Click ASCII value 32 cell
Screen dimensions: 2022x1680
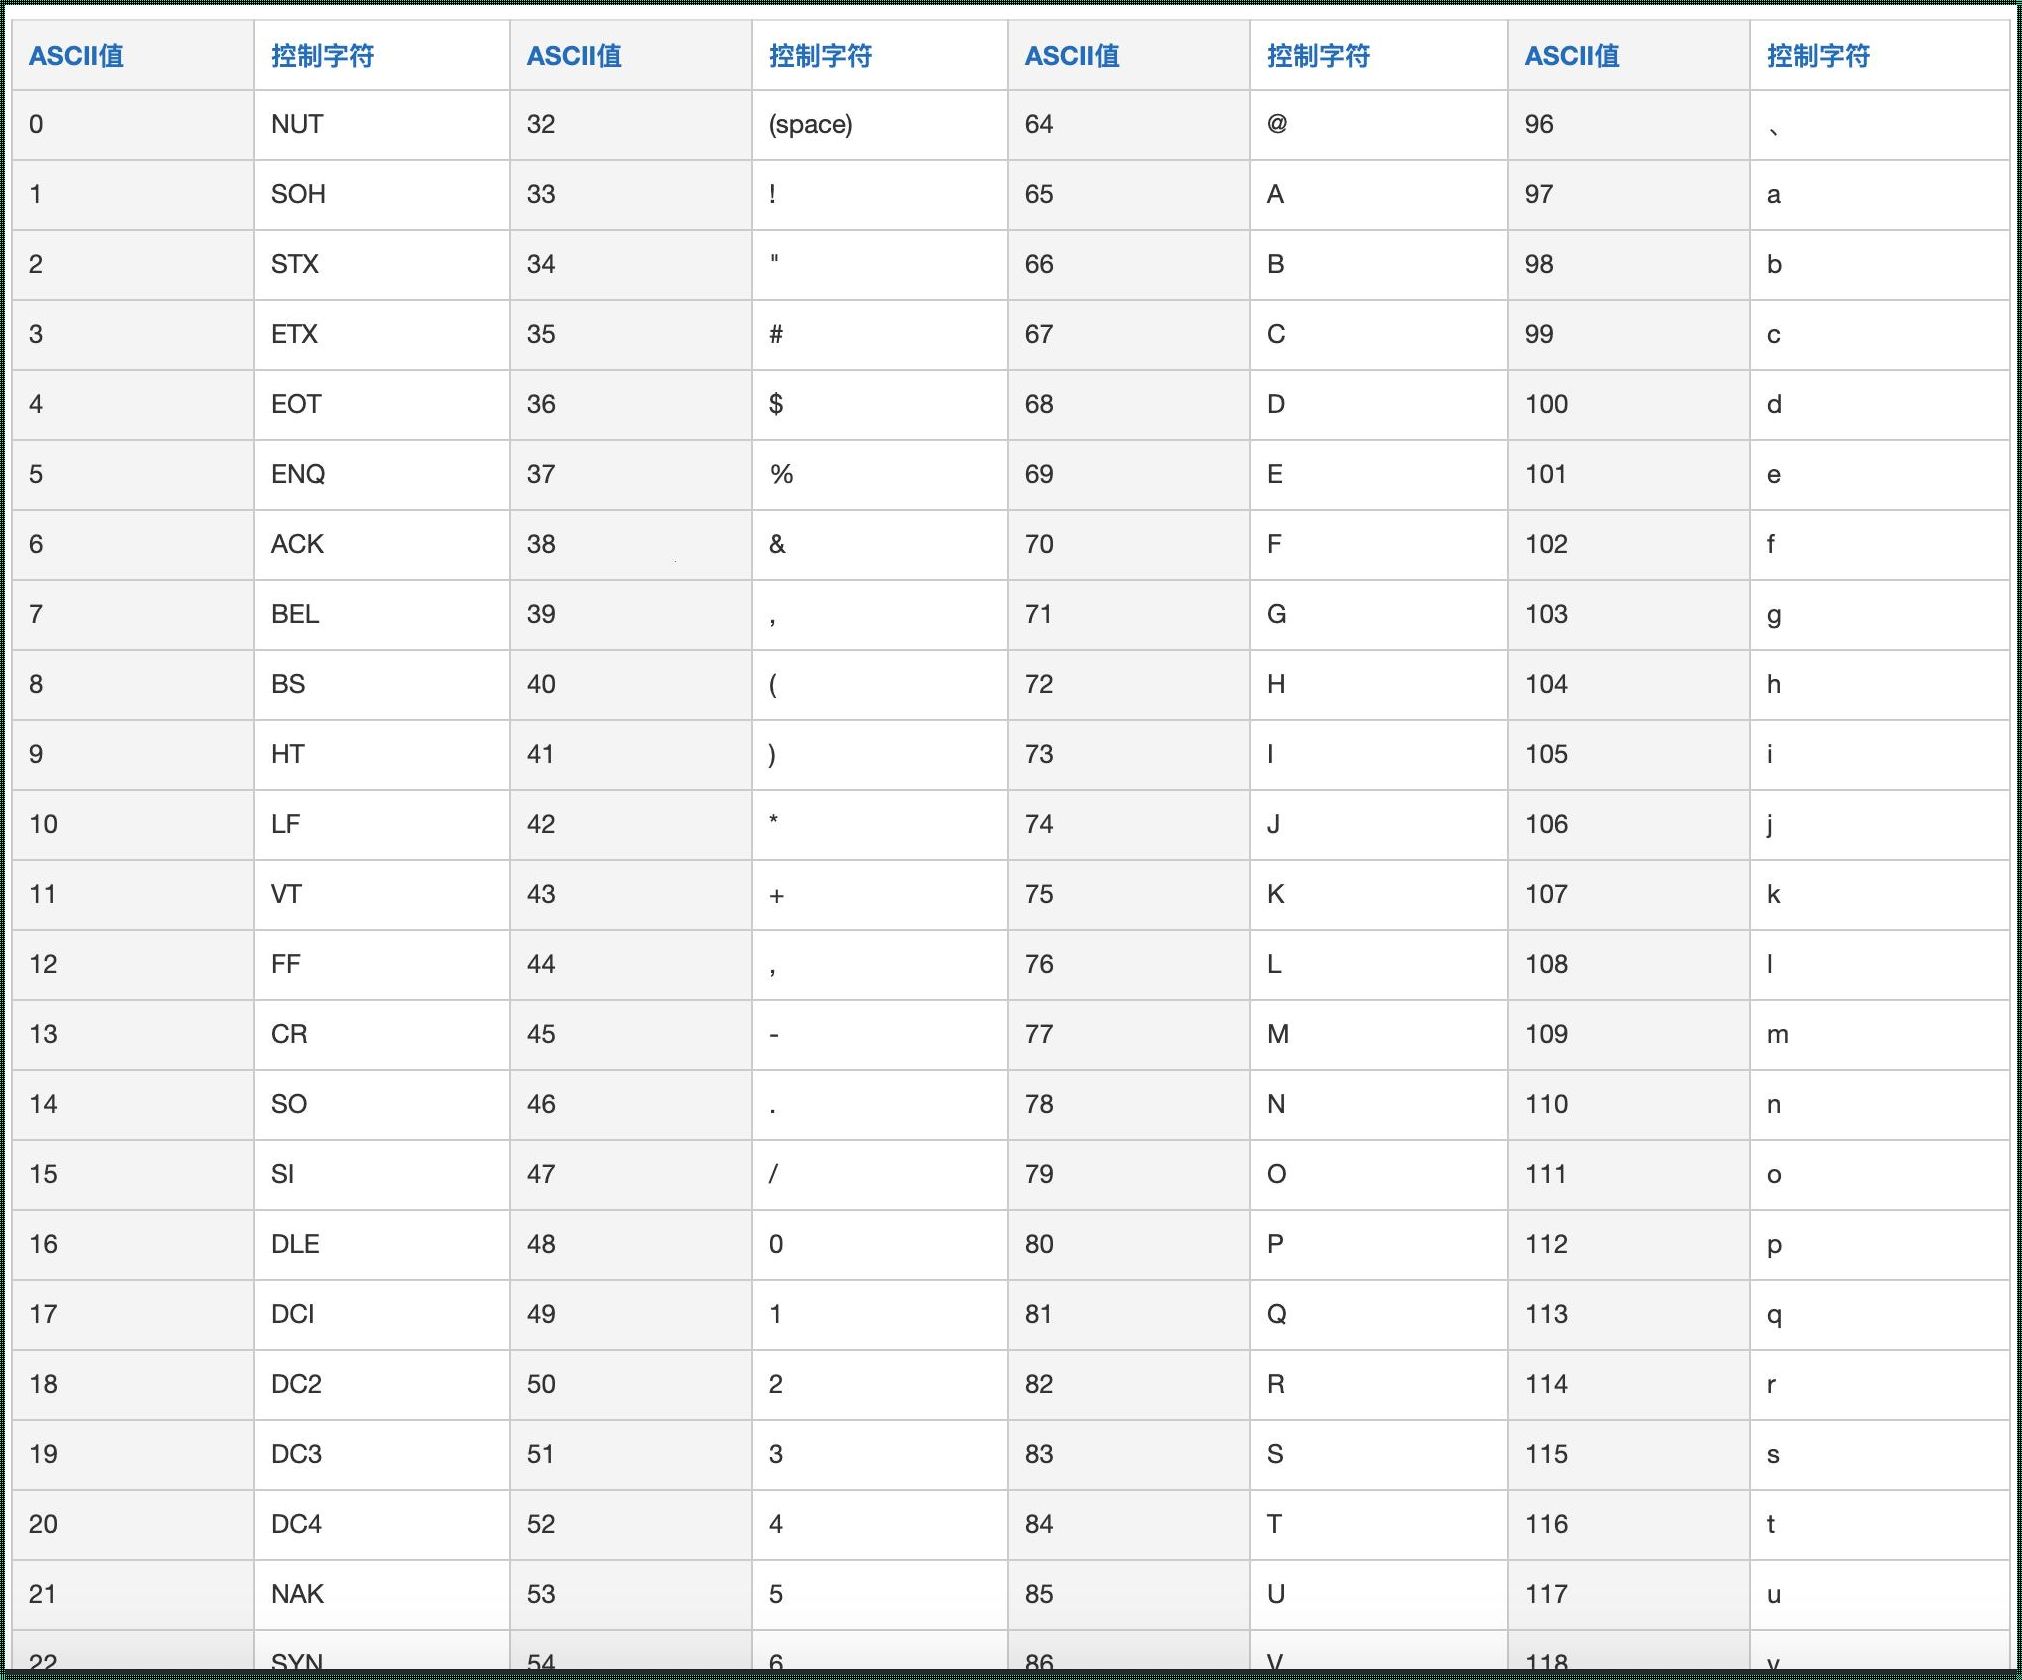point(631,125)
